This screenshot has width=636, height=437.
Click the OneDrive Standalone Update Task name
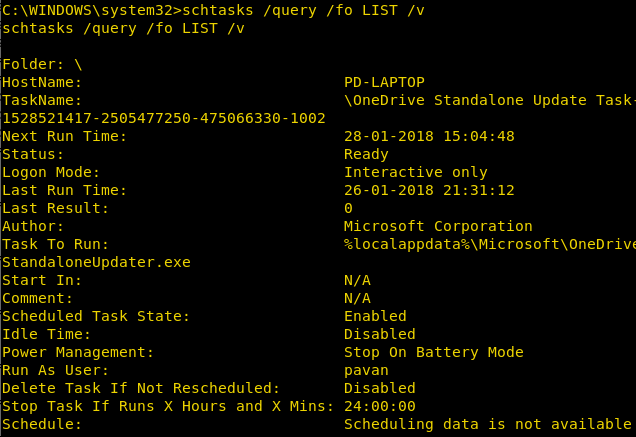(x=490, y=100)
